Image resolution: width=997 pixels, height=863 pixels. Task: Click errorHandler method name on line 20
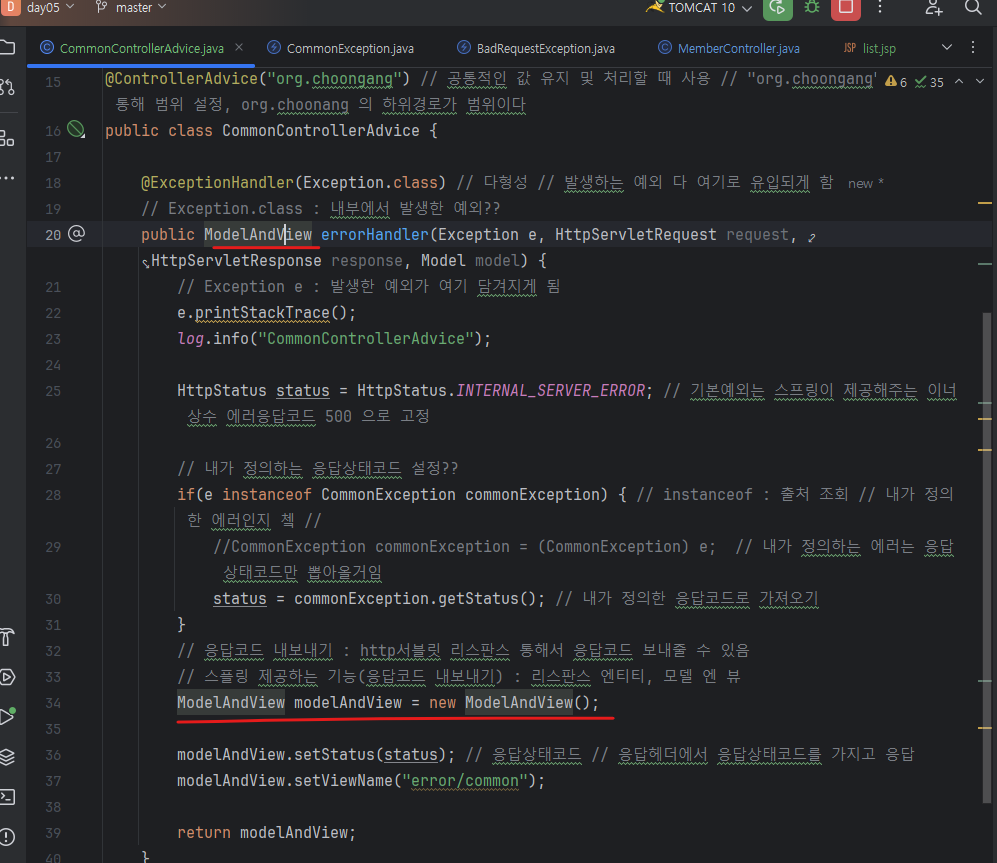tap(375, 235)
